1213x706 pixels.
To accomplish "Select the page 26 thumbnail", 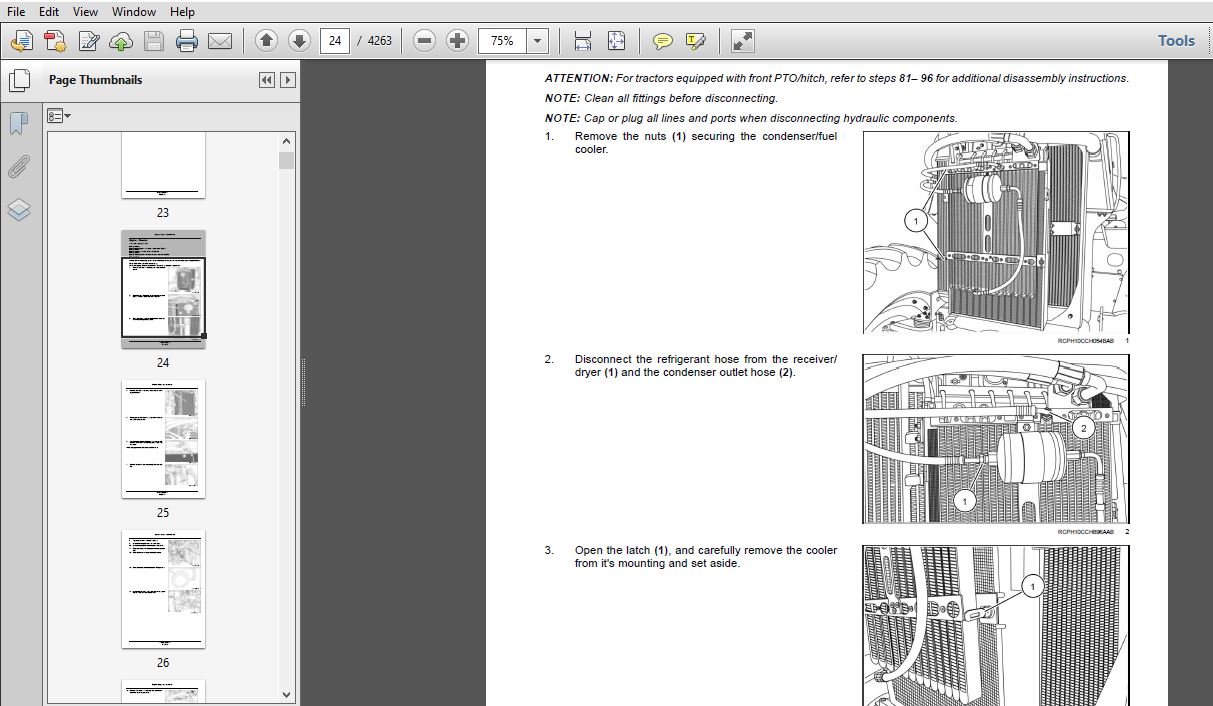I will click(163, 588).
